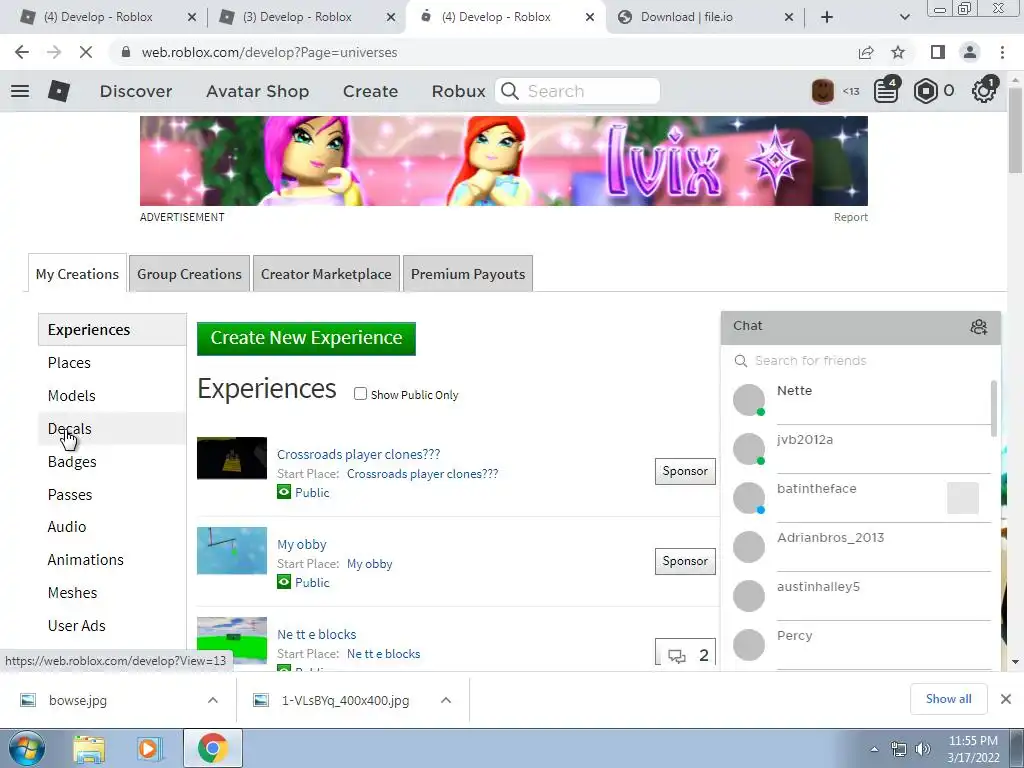Click the search magnifier icon
Viewport: 1024px width, 768px height.
pyautogui.click(x=509, y=91)
